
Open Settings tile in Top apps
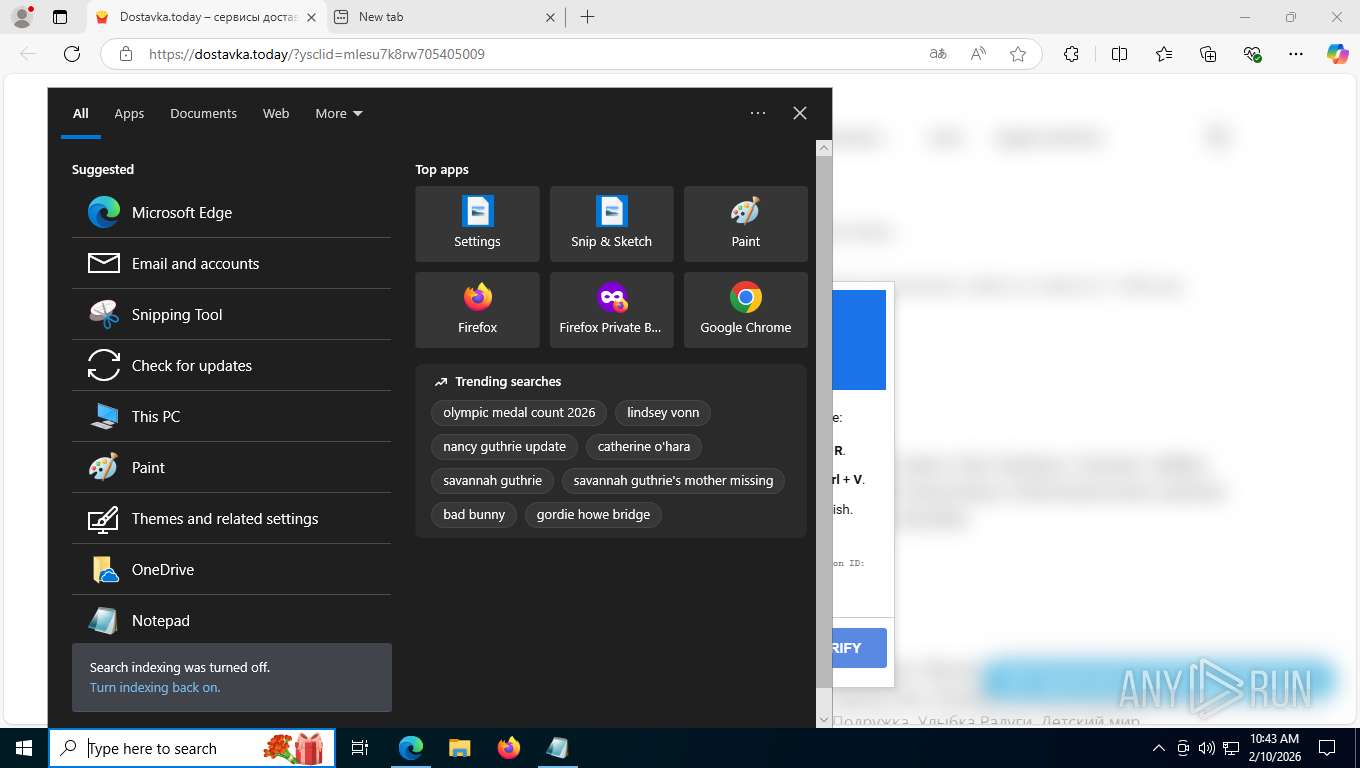(477, 224)
